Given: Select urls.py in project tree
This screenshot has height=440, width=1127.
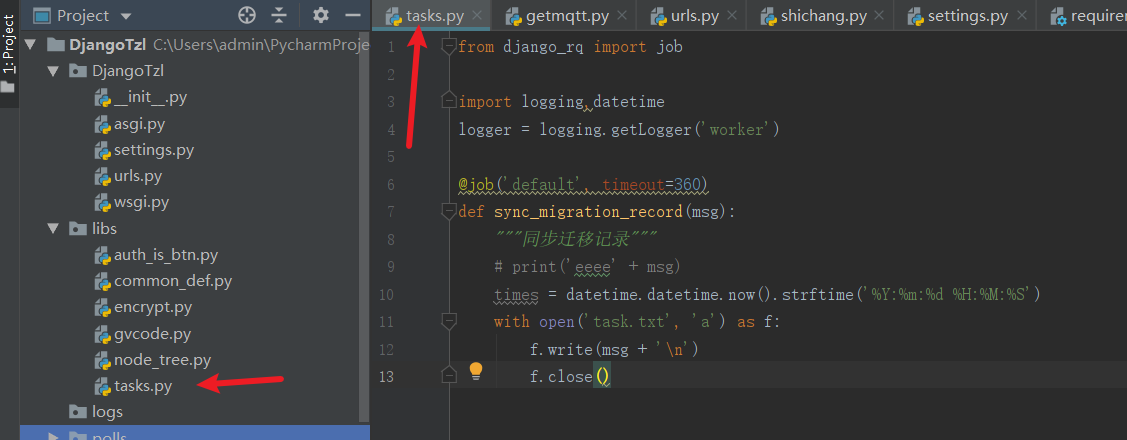Looking at the screenshot, I should pyautogui.click(x=138, y=176).
